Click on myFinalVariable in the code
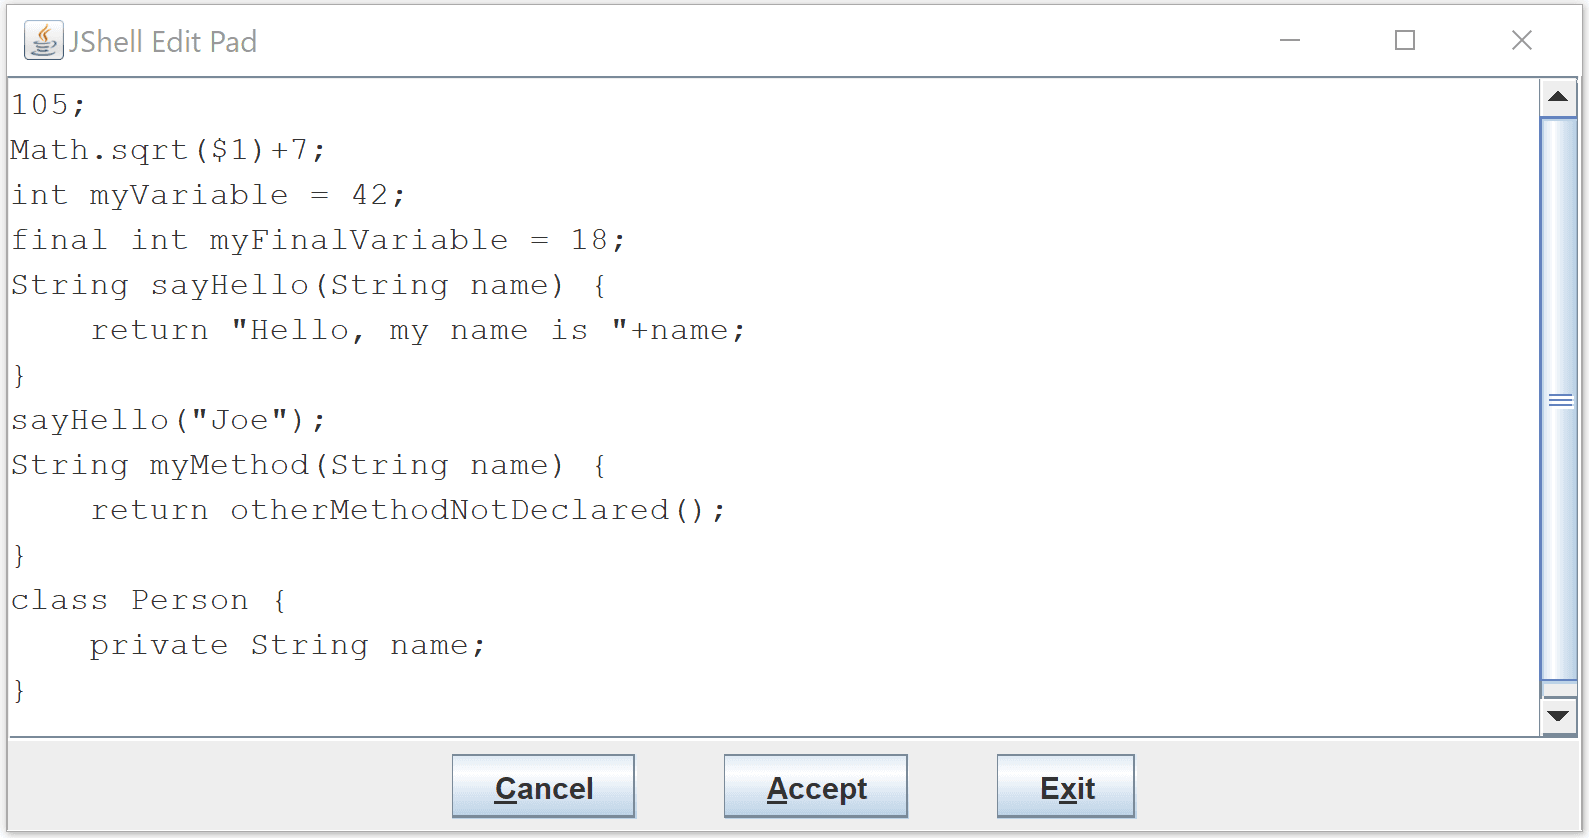Viewport: 1589px width, 838px height. pyautogui.click(x=359, y=240)
